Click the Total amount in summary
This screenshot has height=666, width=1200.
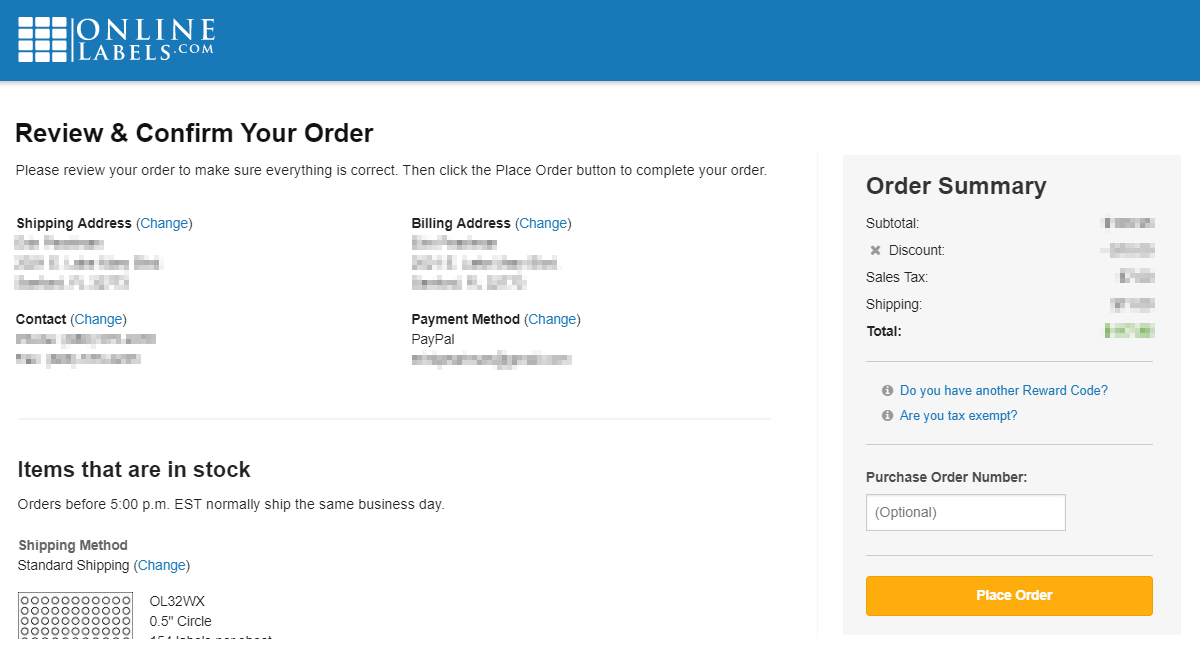pos(1129,331)
